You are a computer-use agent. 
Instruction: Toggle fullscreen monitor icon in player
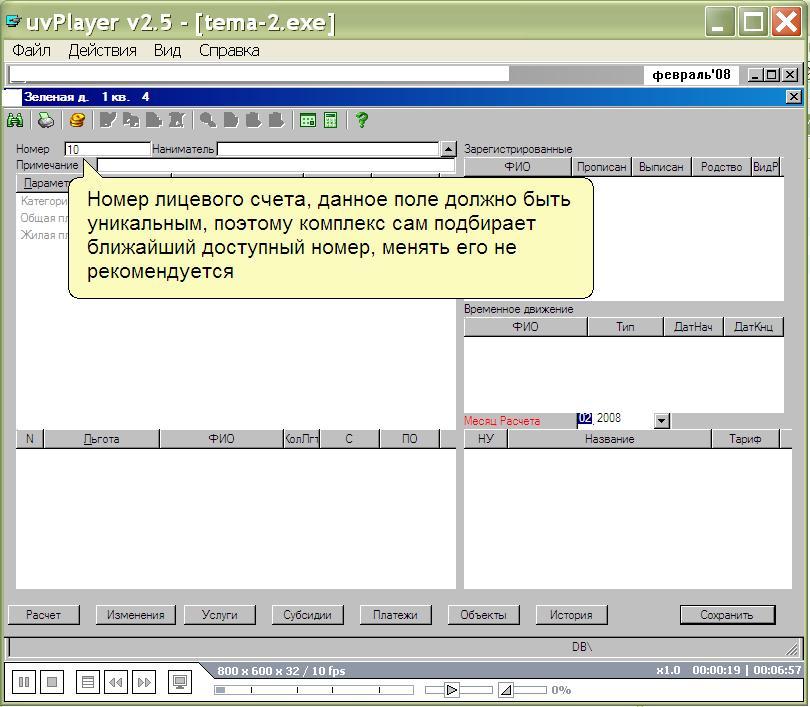point(180,682)
